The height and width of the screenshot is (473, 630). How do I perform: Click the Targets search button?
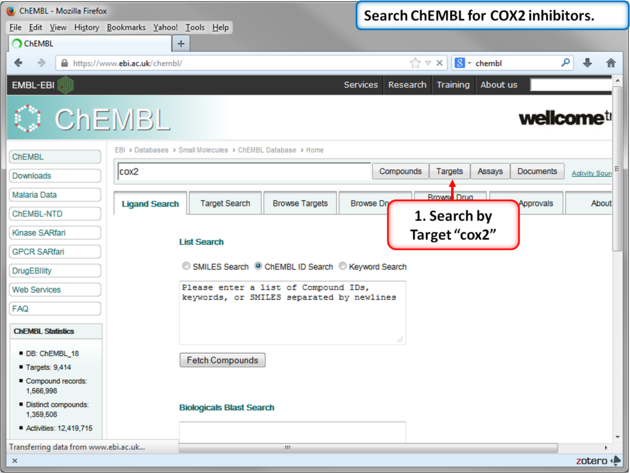(449, 171)
